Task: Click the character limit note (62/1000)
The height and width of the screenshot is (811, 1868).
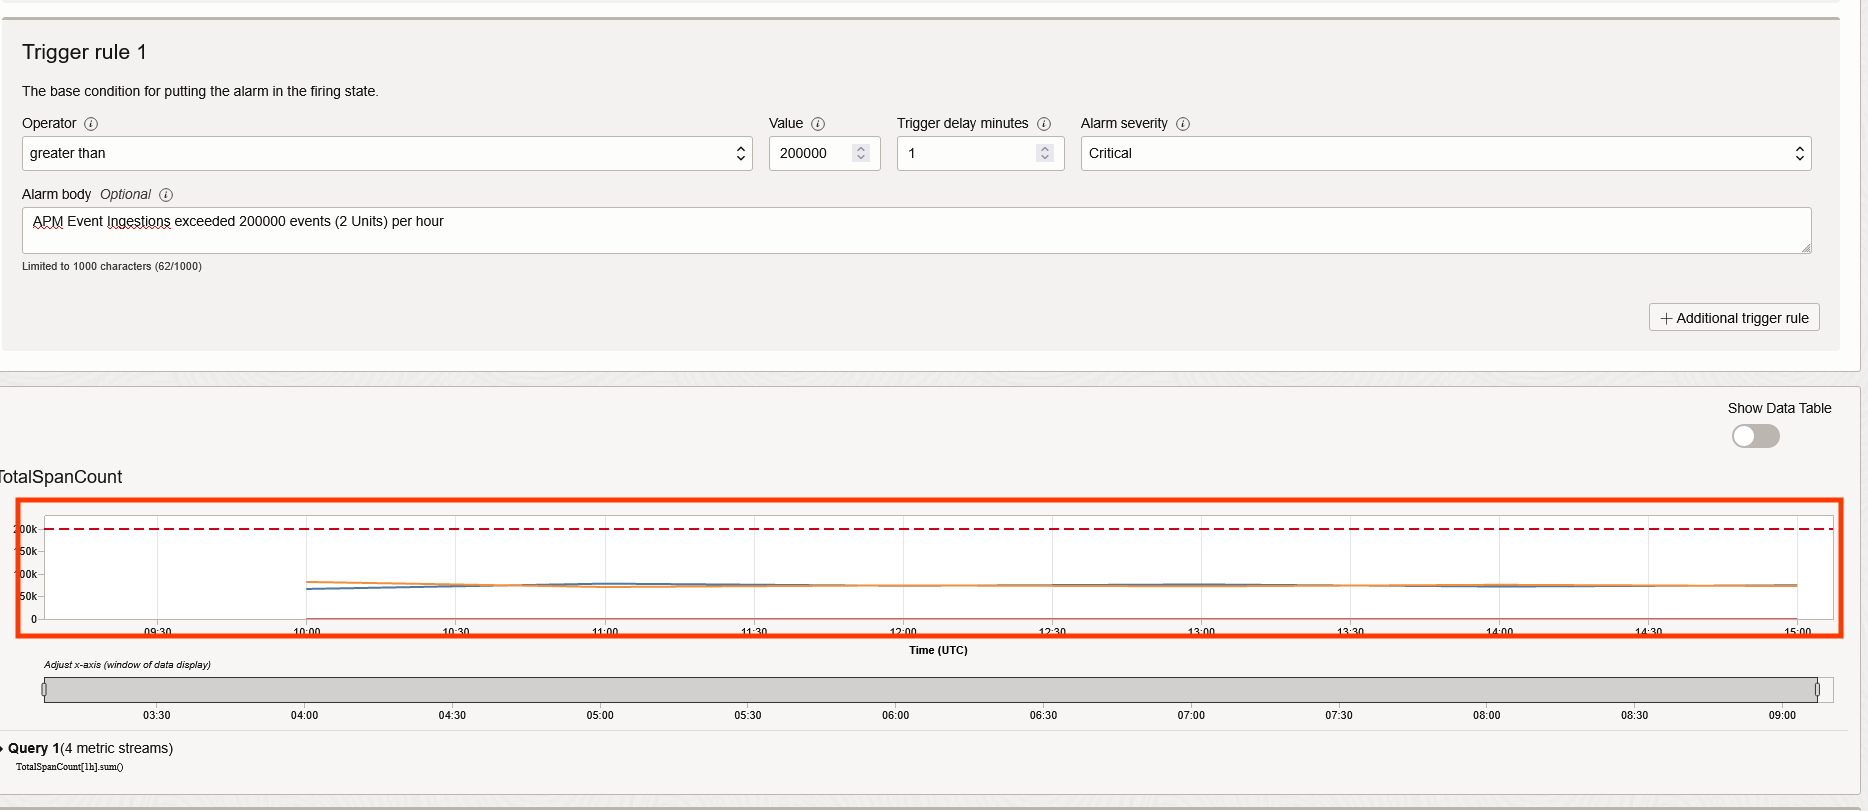Action: tap(112, 266)
